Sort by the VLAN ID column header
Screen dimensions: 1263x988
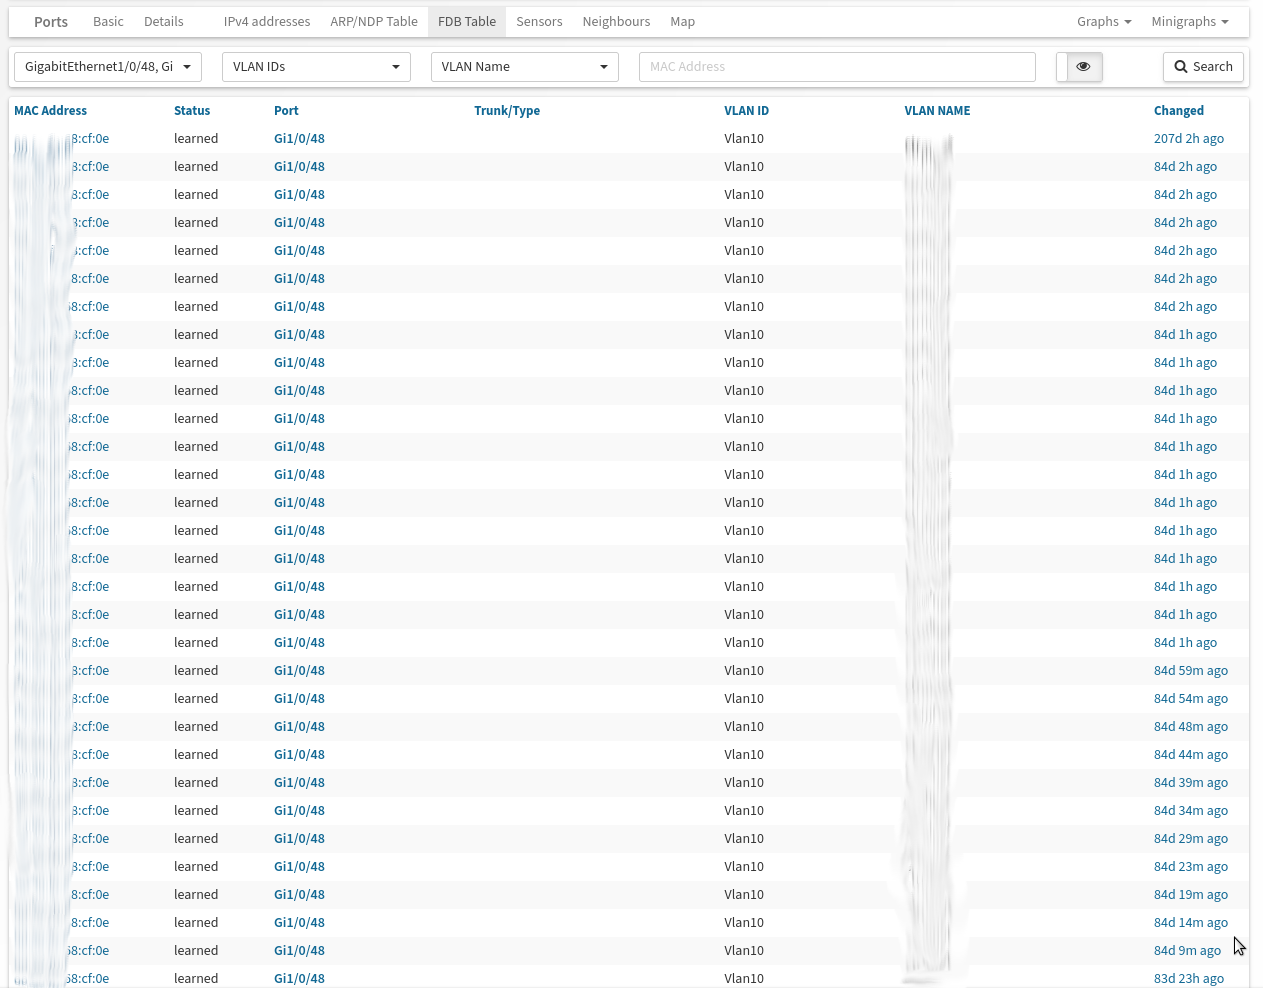(746, 111)
